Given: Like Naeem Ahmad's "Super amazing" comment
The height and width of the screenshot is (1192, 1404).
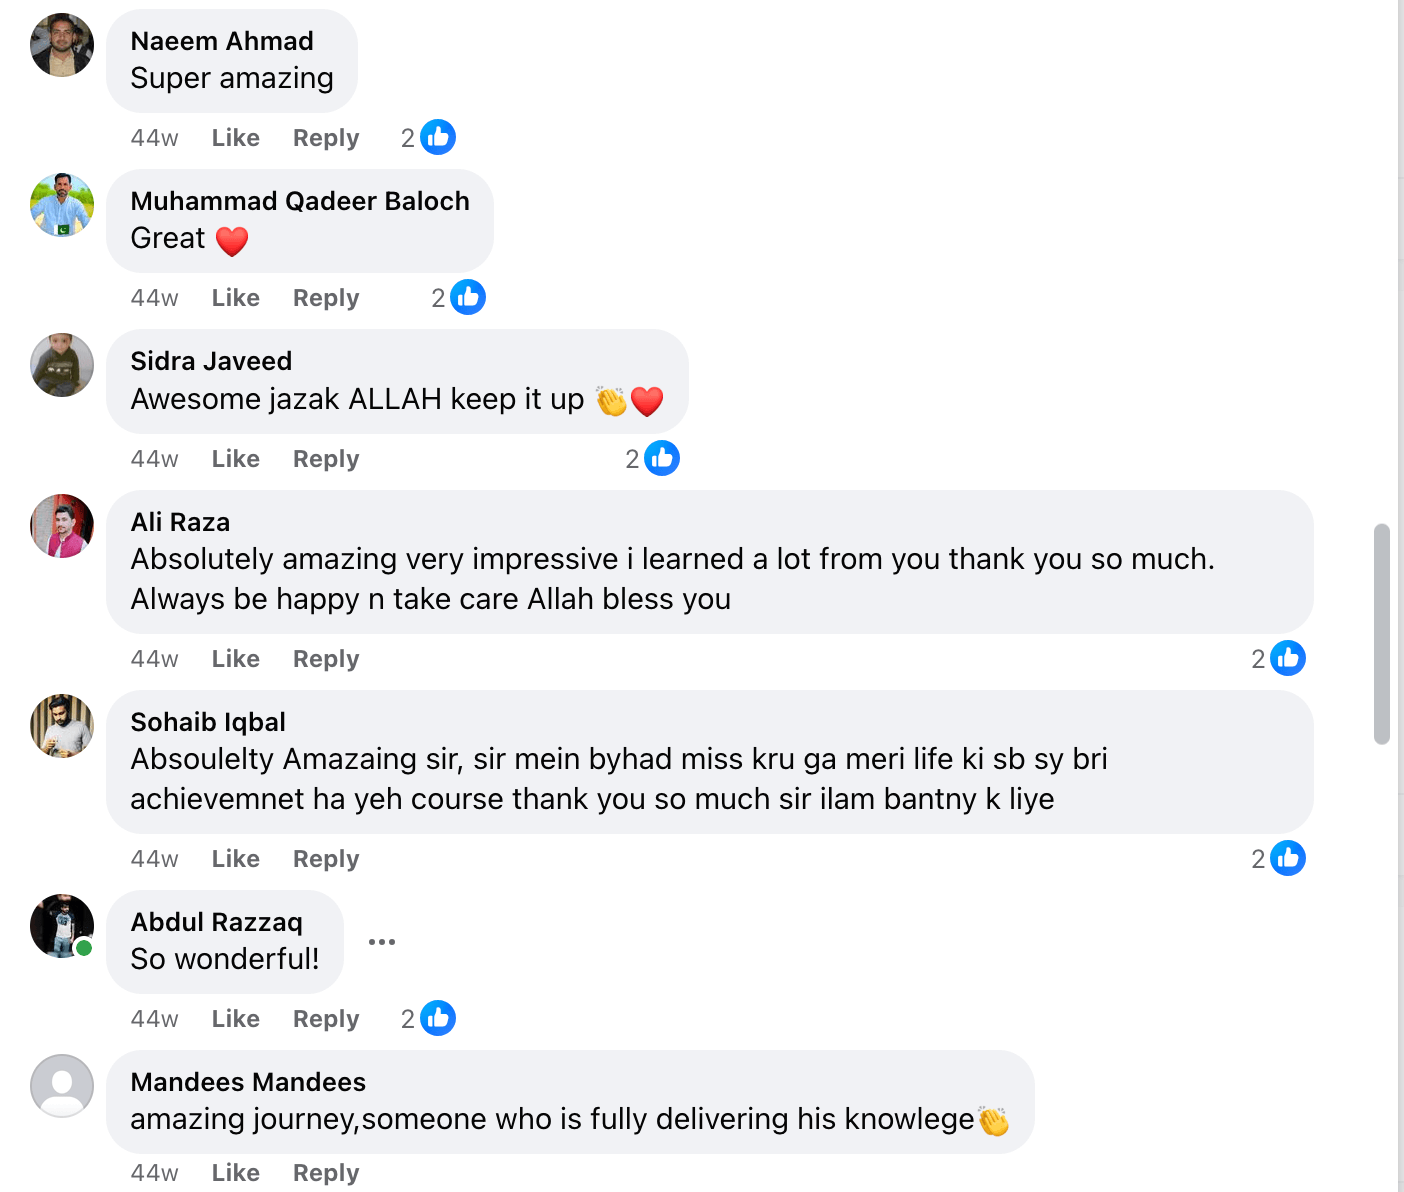Looking at the screenshot, I should tap(235, 138).
